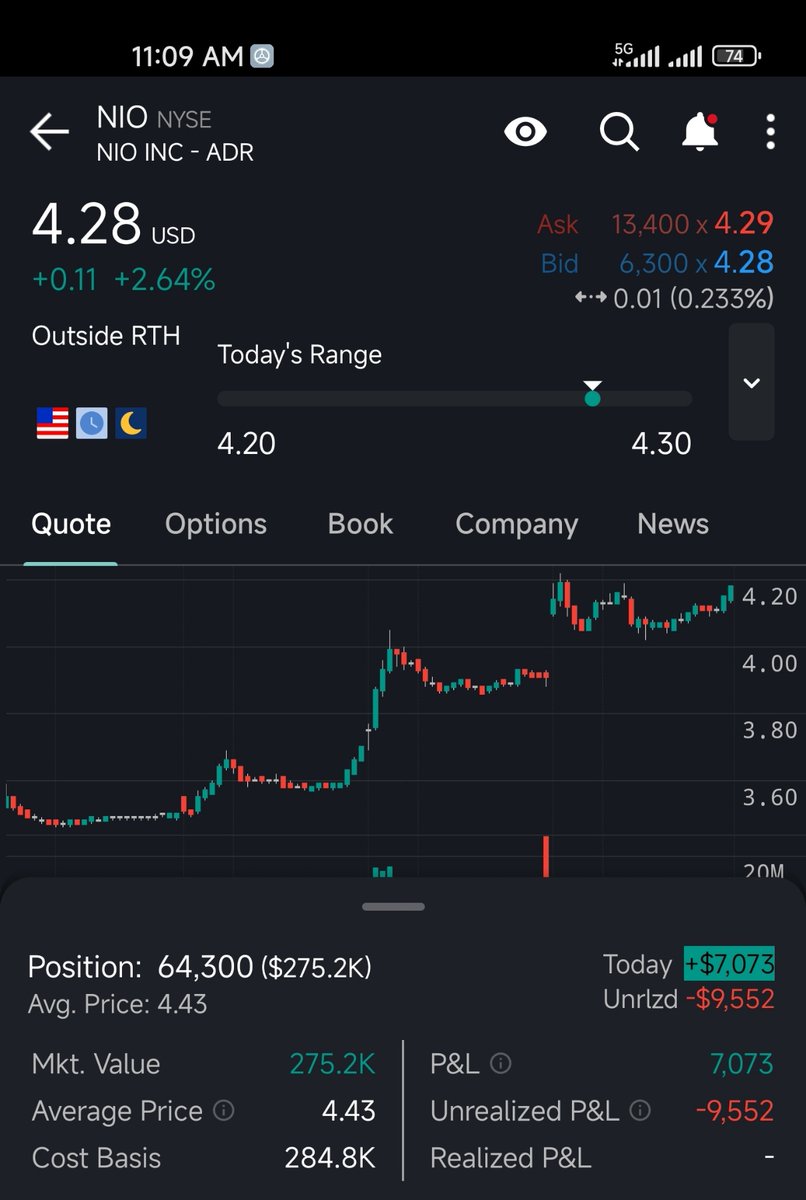
Task: Tap the +2.64% change value
Action: pos(165,280)
